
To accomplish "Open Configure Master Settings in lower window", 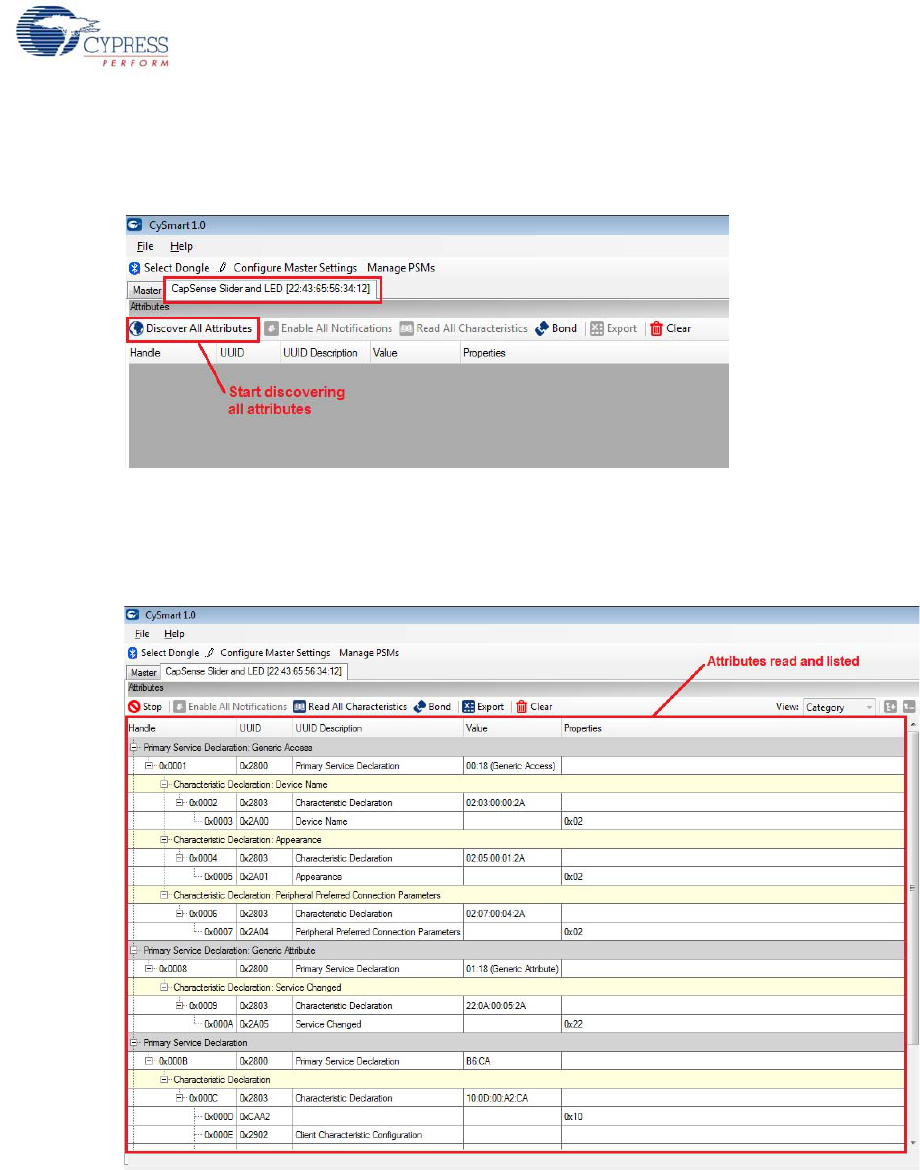I will click(x=268, y=653).
